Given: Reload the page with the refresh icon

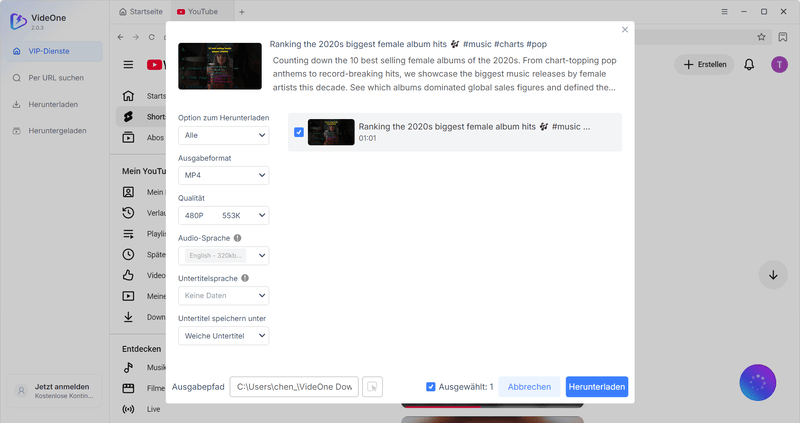Looking at the screenshot, I should 152,37.
